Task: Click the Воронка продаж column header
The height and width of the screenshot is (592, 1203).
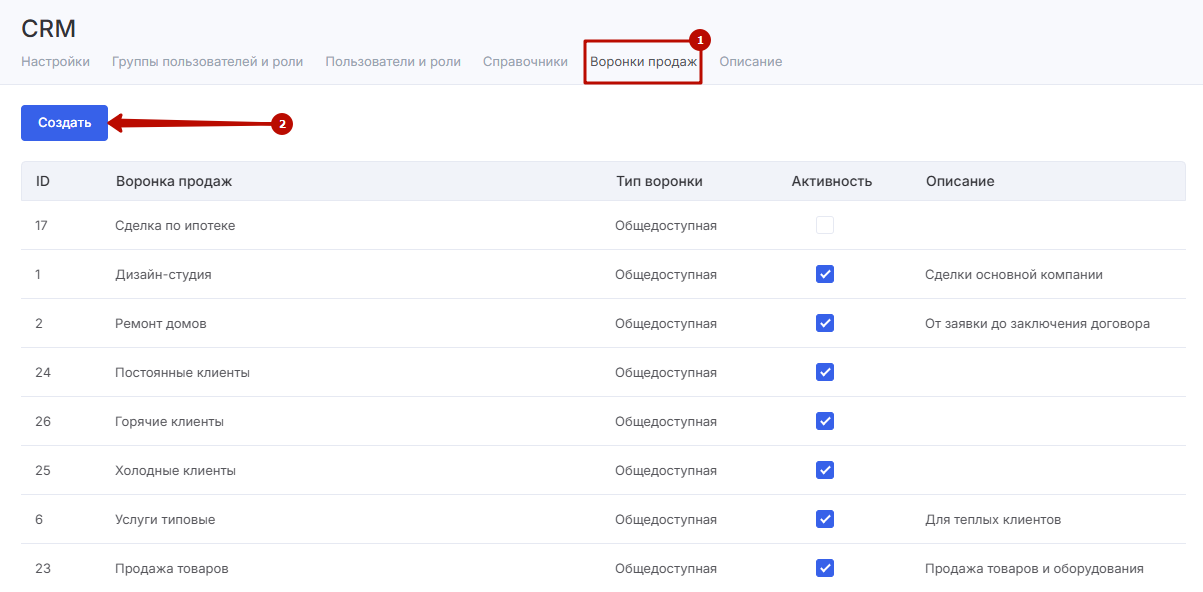Action: point(174,182)
